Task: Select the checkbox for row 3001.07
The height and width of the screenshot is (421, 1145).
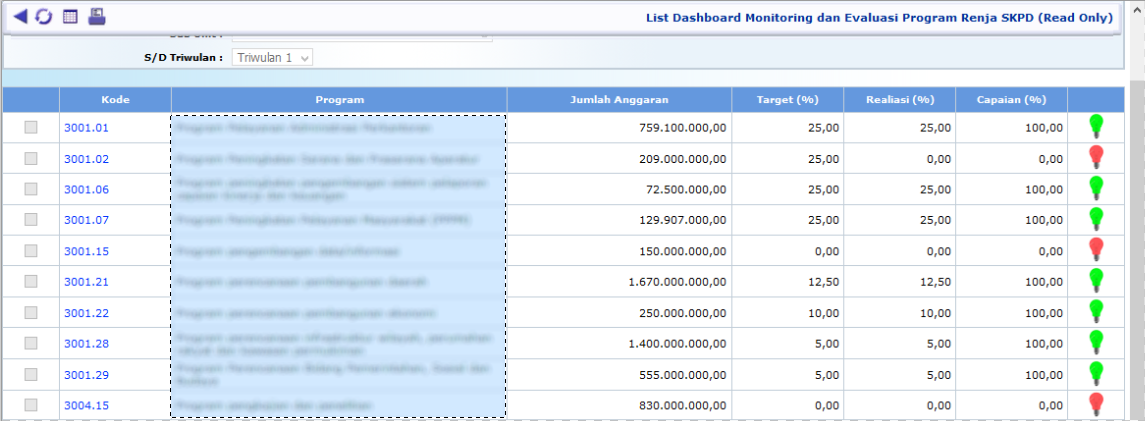Action: (31, 219)
